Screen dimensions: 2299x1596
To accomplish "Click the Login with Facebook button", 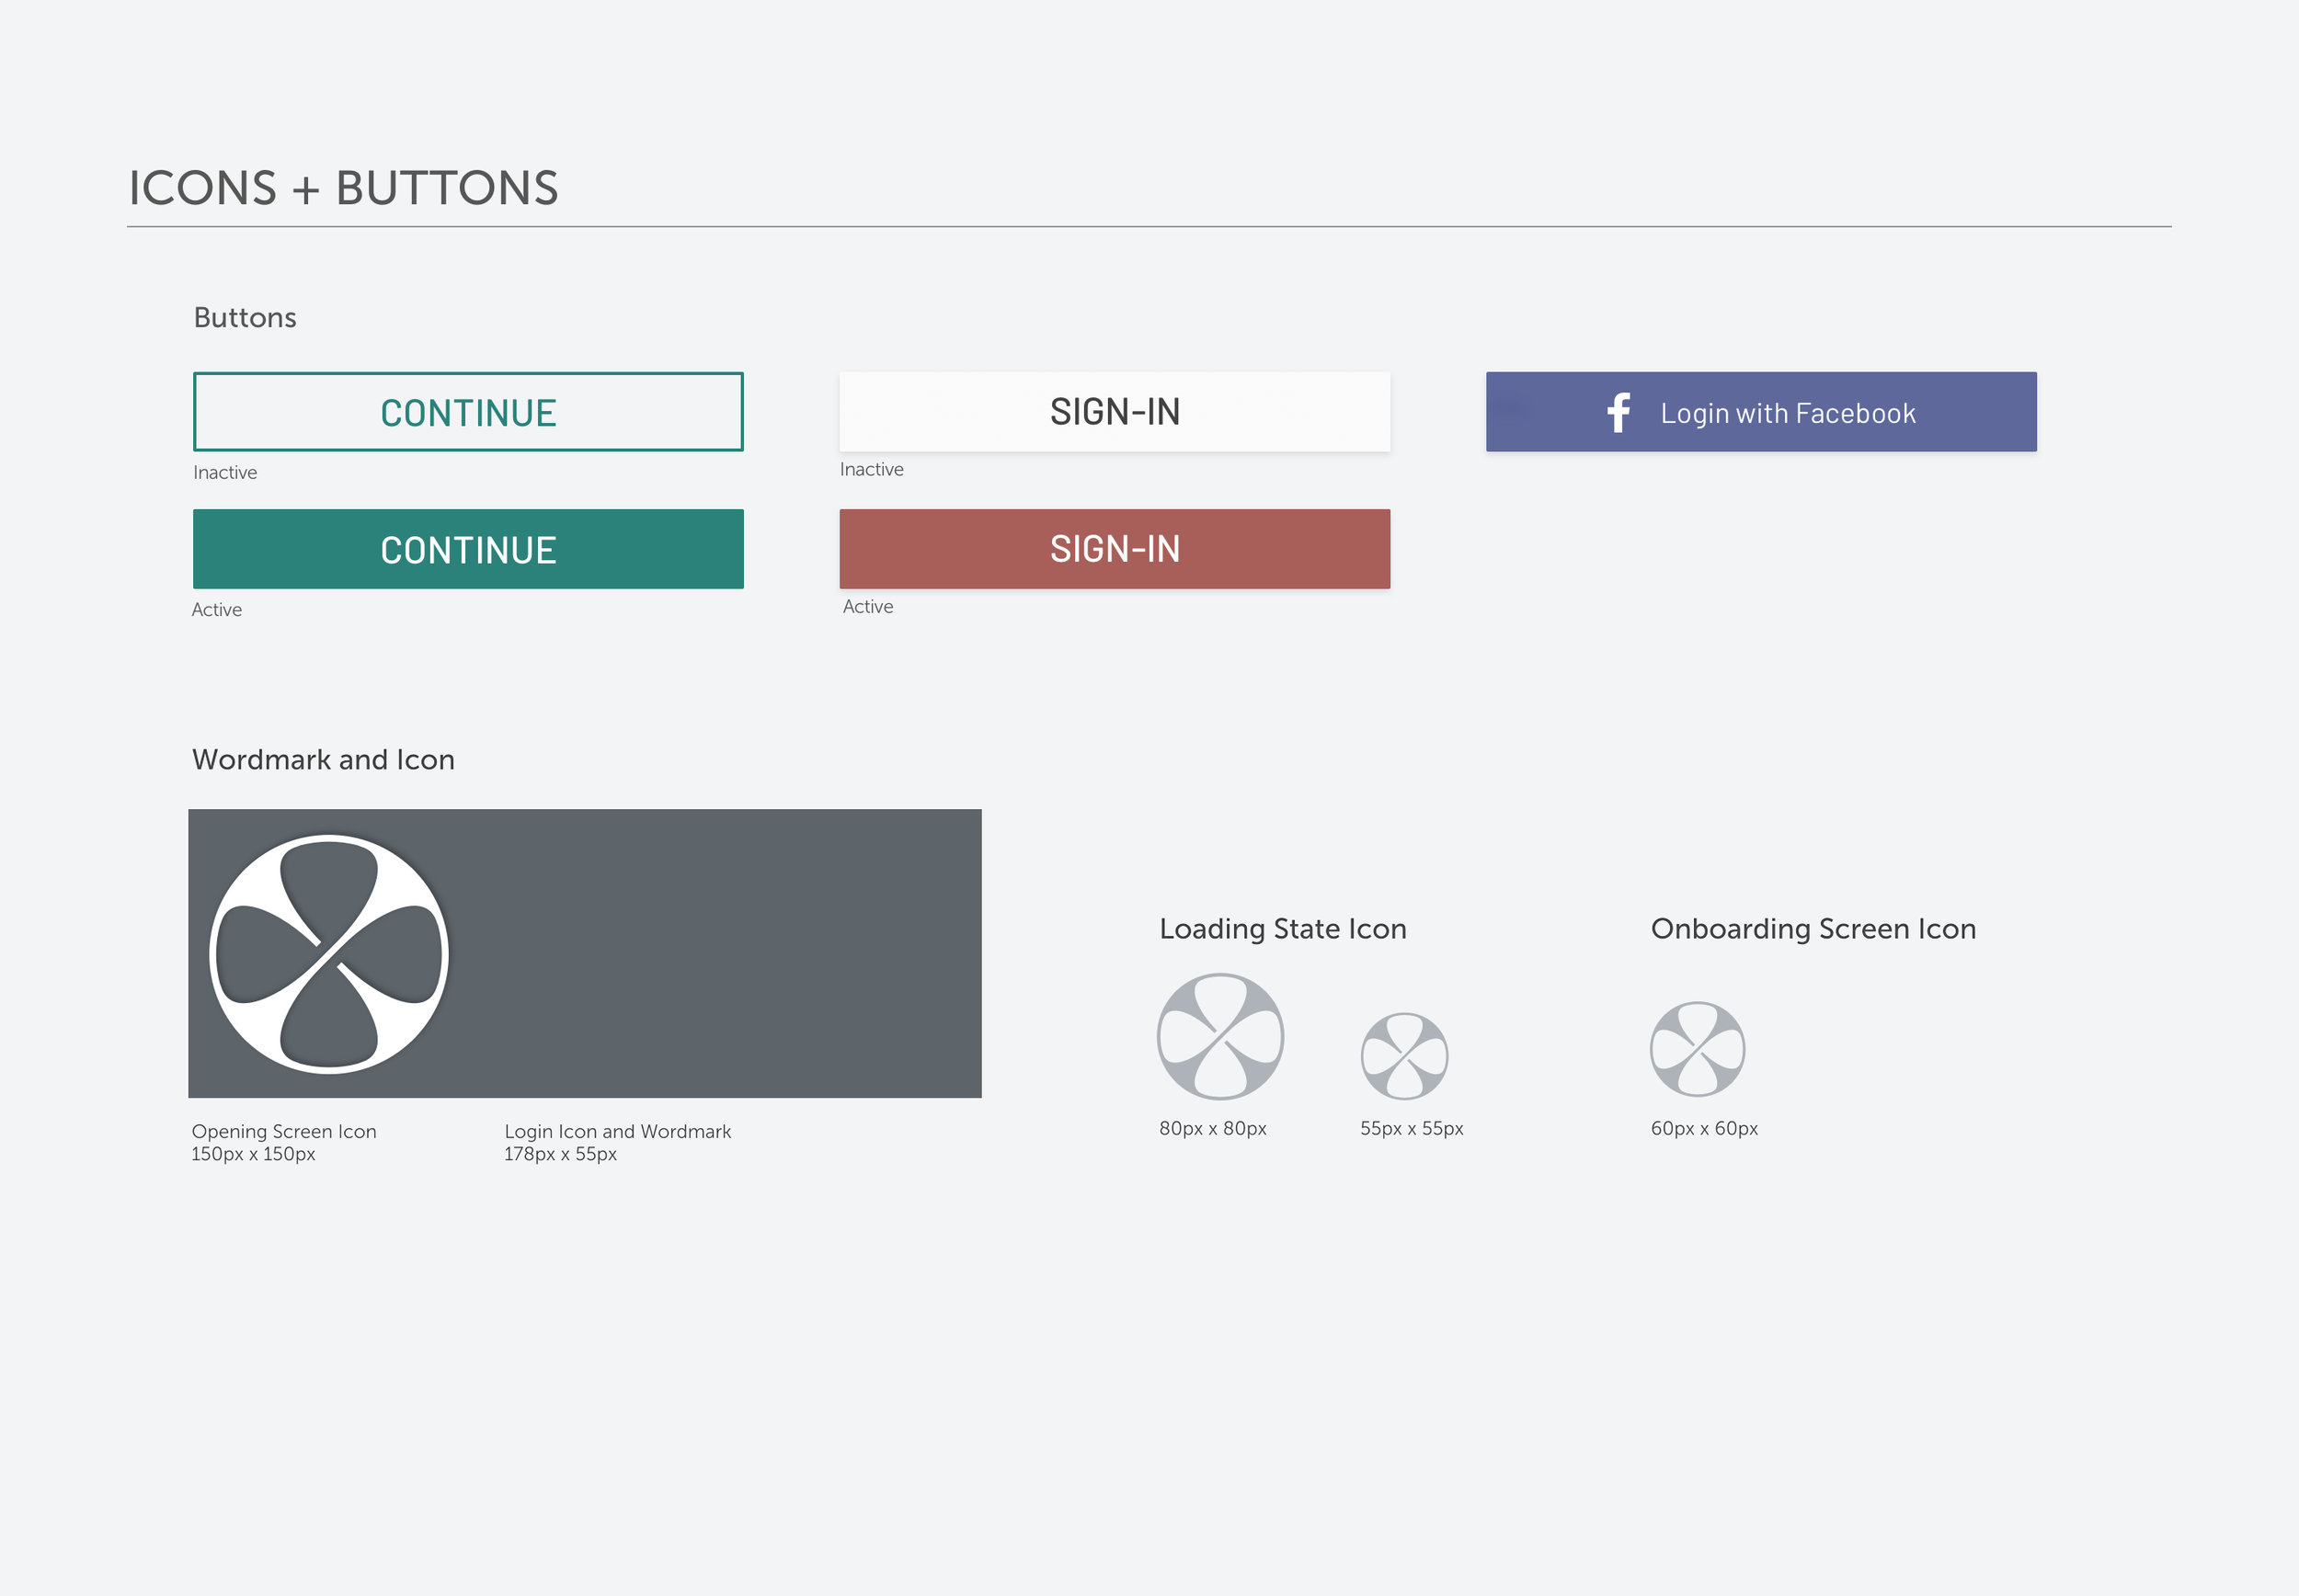I will (x=1761, y=412).
